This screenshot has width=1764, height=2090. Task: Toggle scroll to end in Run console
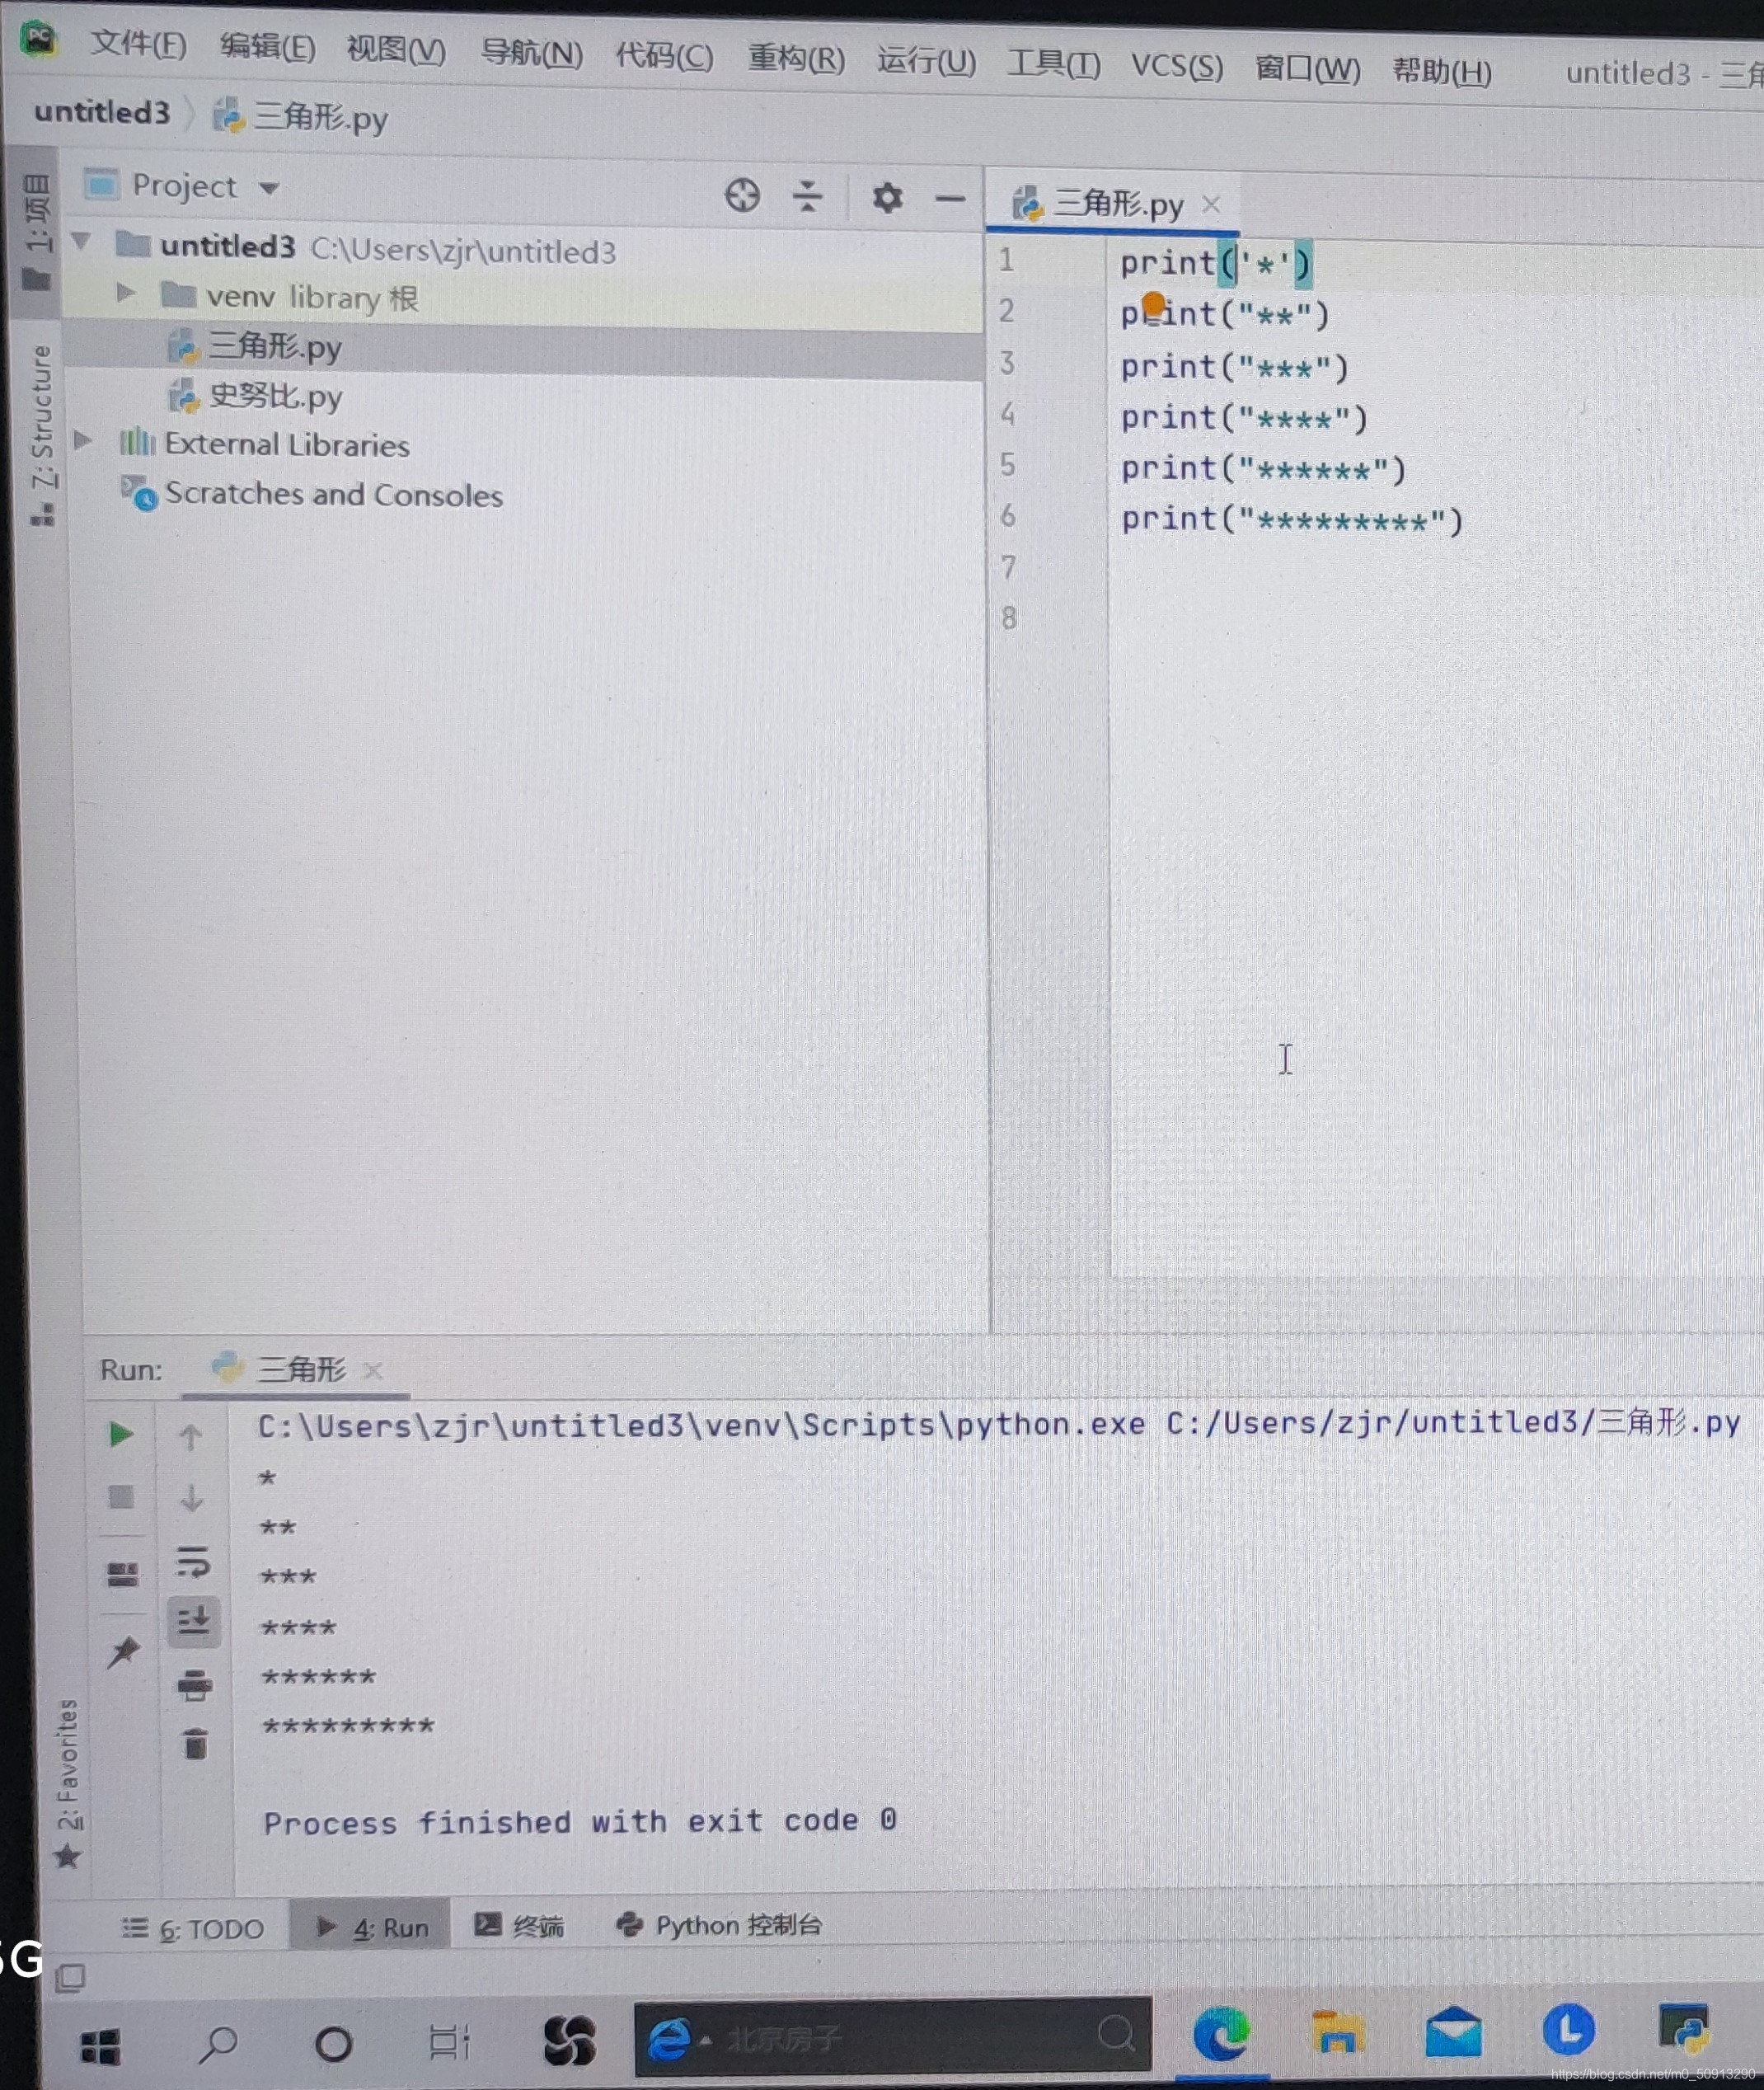pyautogui.click(x=193, y=1620)
